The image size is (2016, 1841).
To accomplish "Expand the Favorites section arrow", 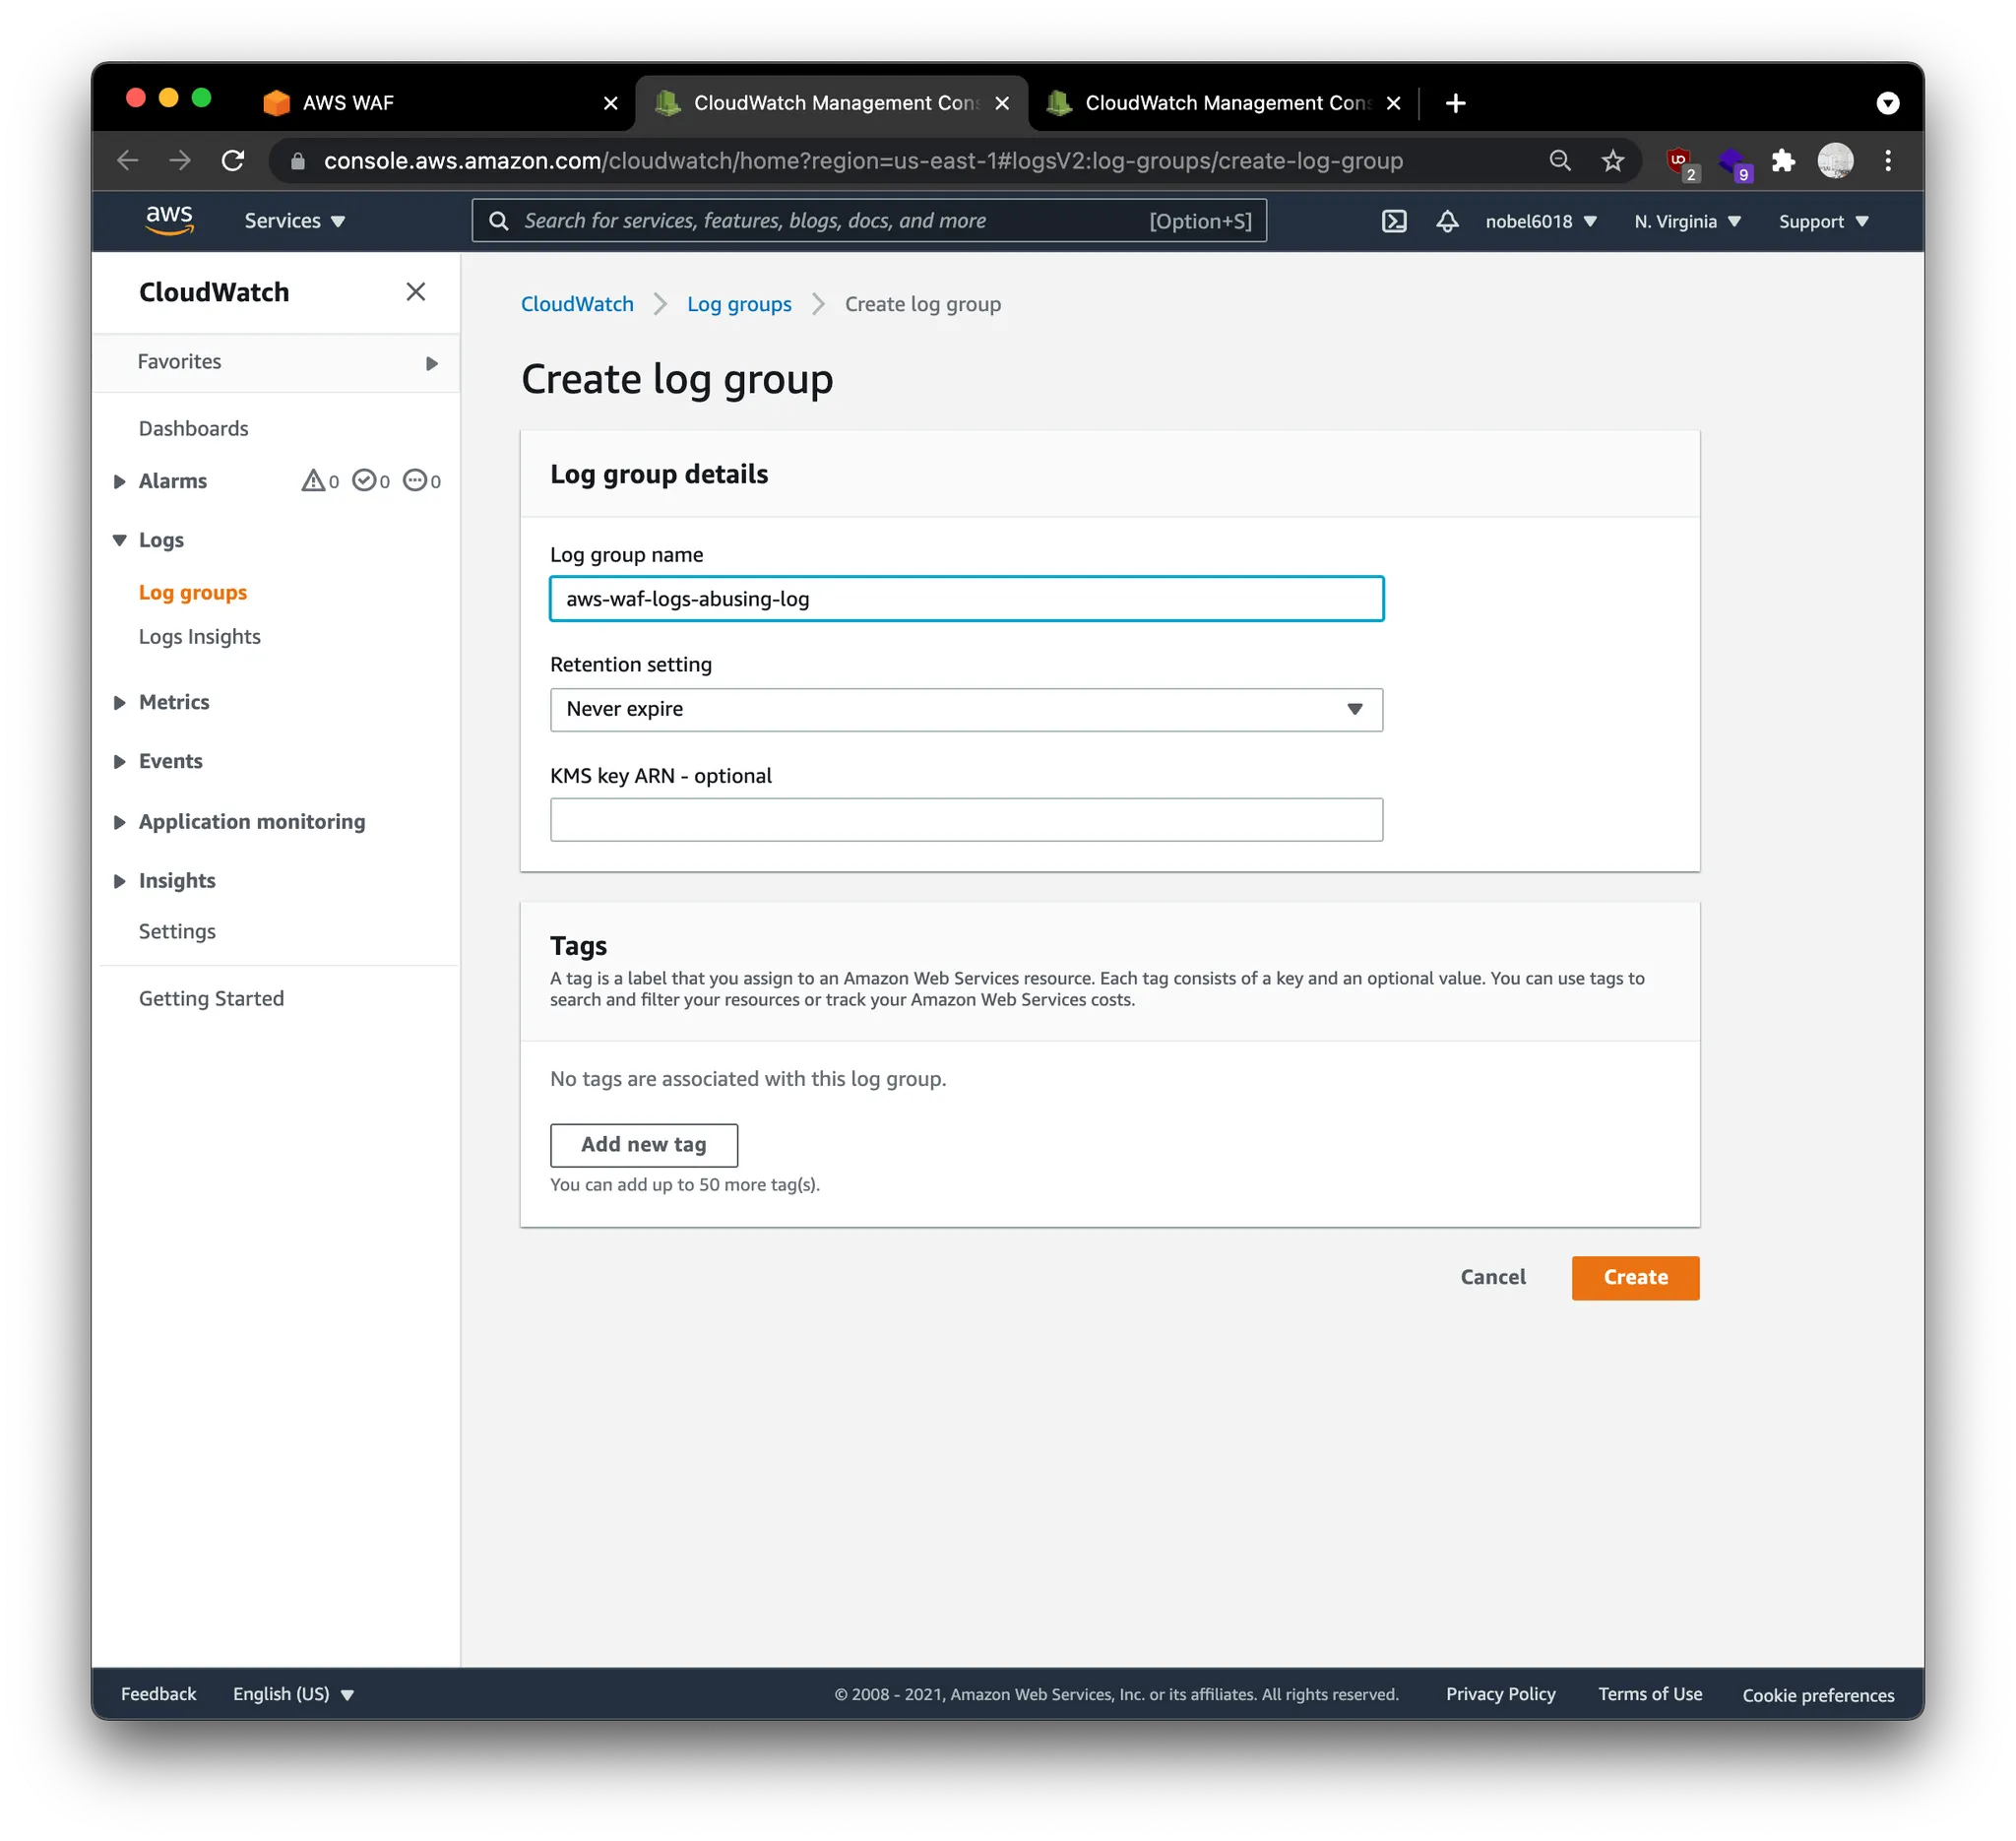I will pos(431,363).
